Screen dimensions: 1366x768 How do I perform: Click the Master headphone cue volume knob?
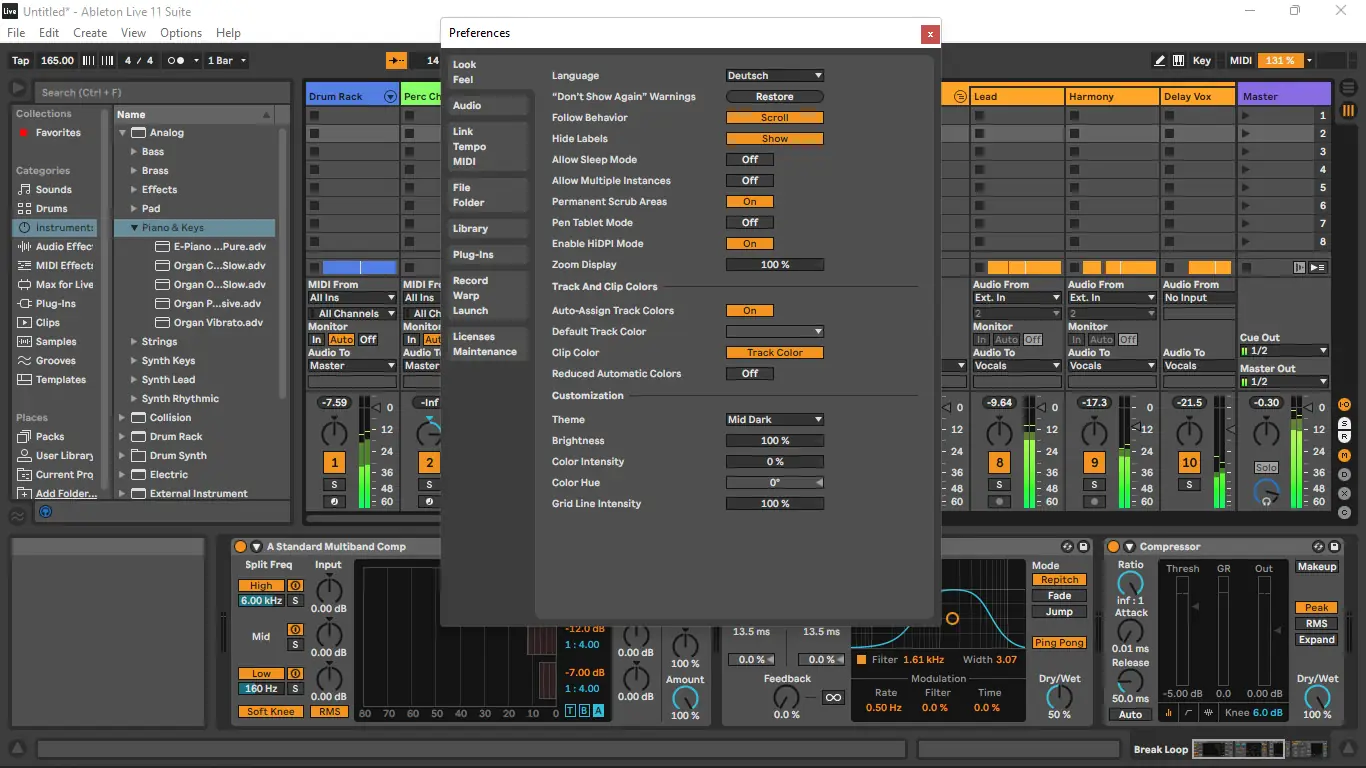click(x=1267, y=493)
